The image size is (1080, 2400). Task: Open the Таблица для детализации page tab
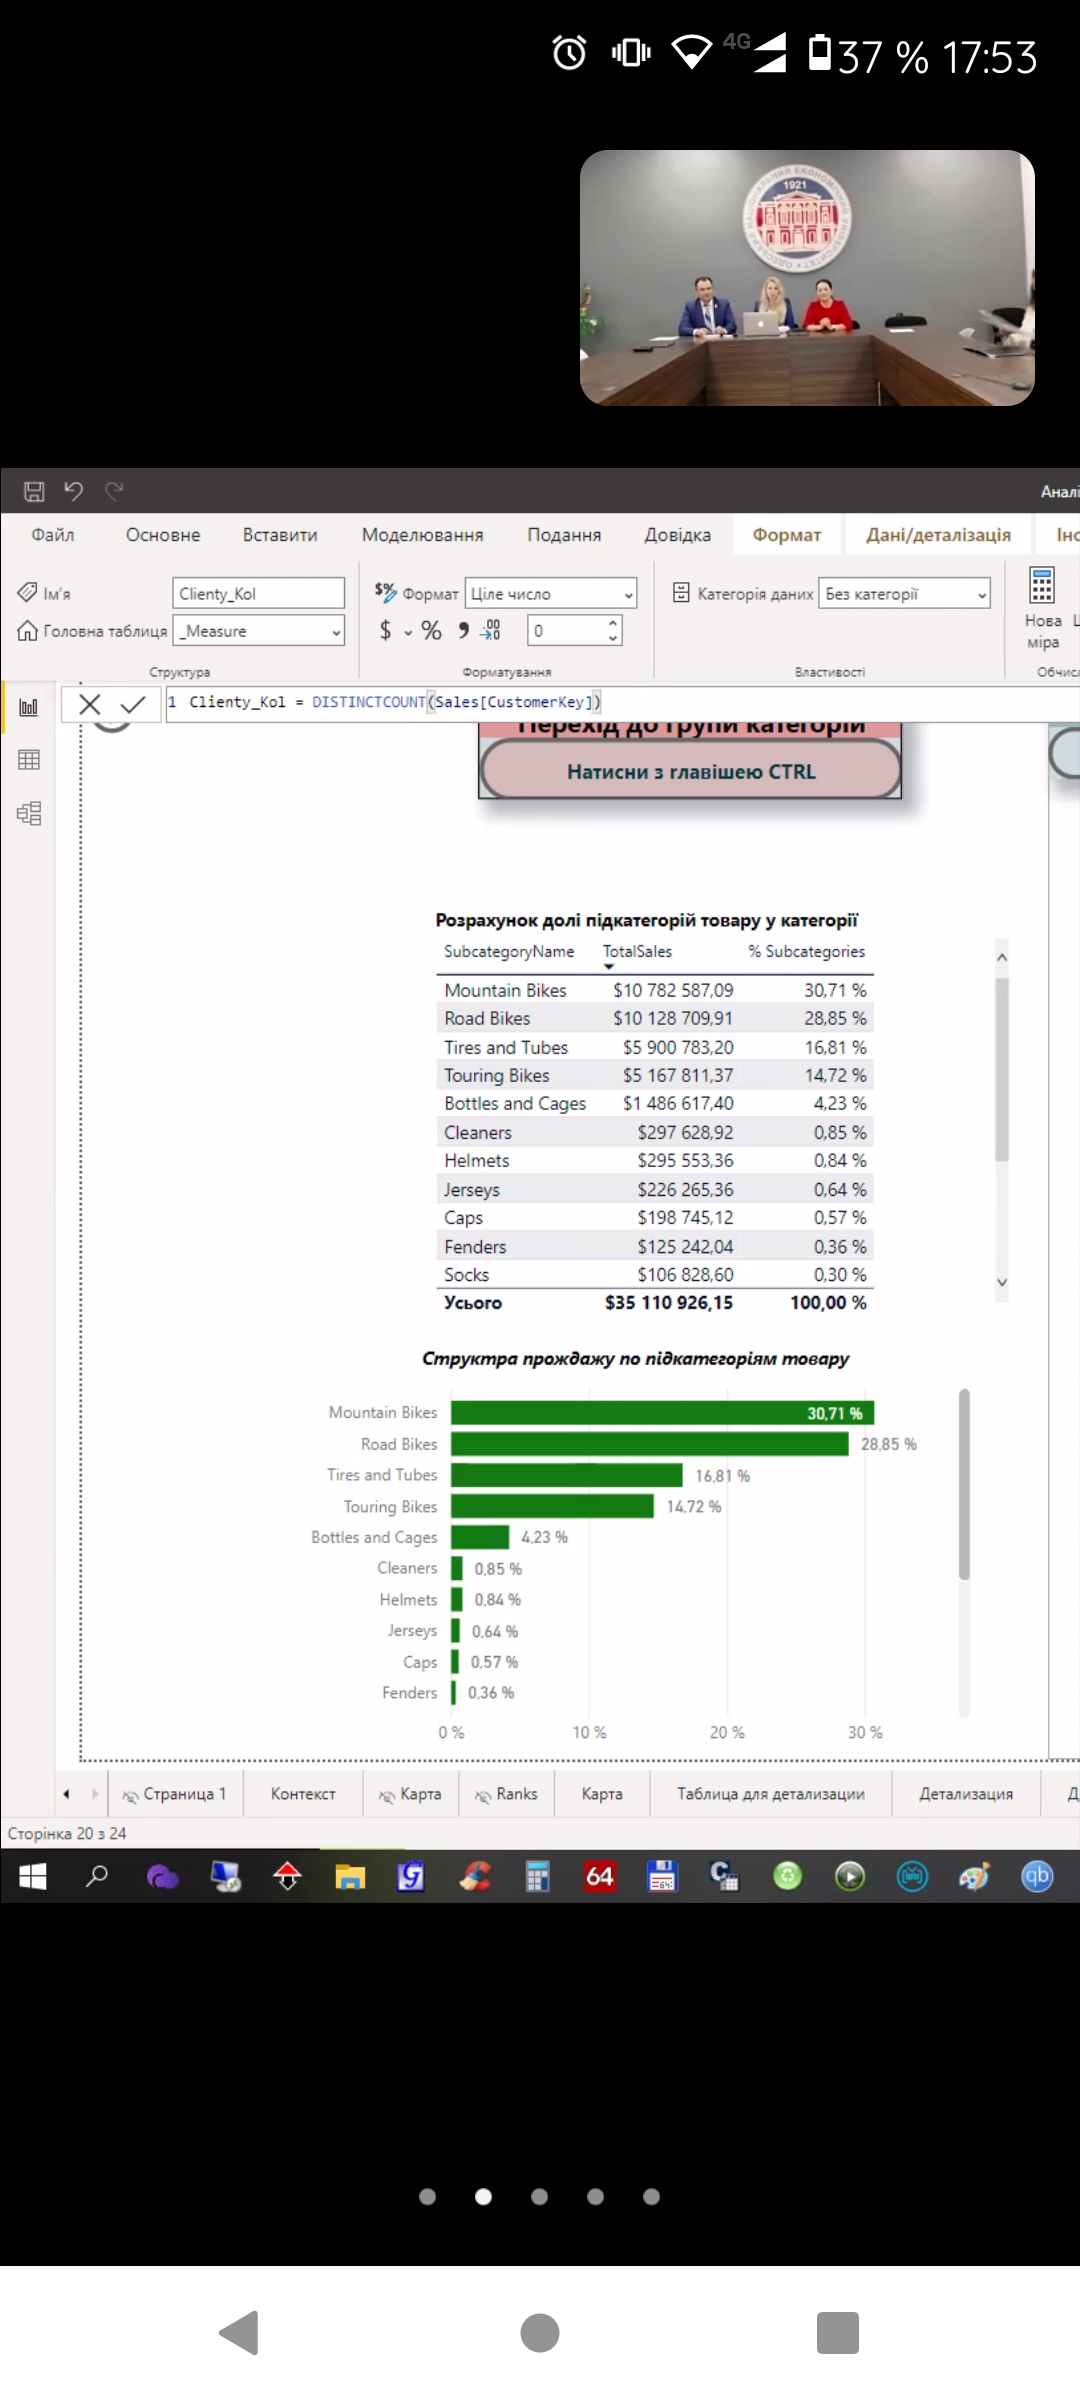(x=770, y=1794)
